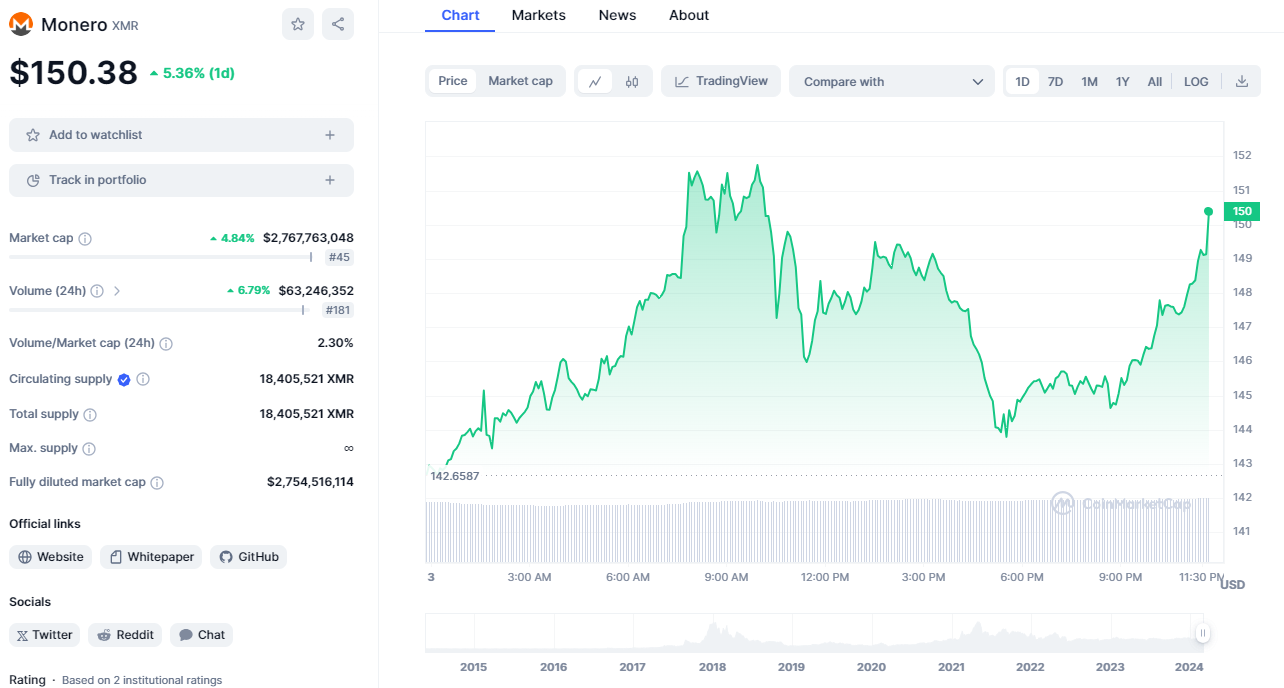Download chart data with the download icon
The image size is (1284, 688).
1242,82
